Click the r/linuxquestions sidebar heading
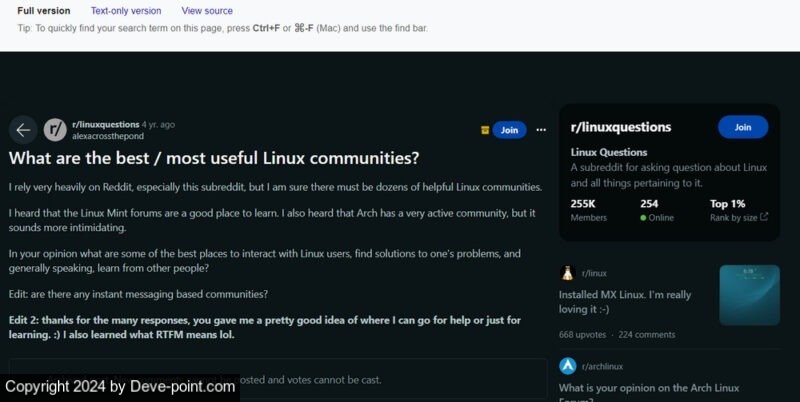The height and width of the screenshot is (402, 800). click(620, 127)
